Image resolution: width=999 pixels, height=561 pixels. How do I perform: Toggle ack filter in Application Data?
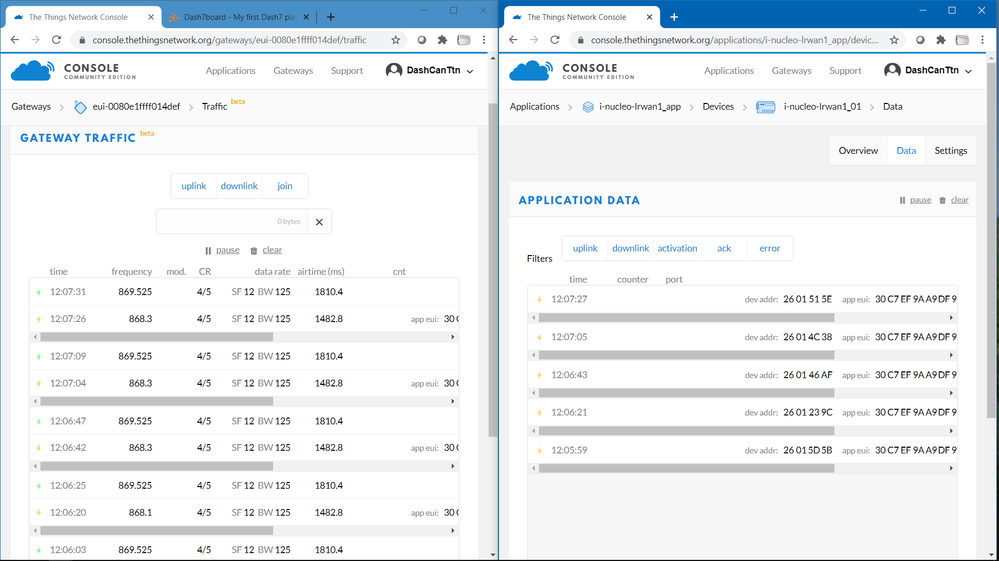pyautogui.click(x=724, y=248)
